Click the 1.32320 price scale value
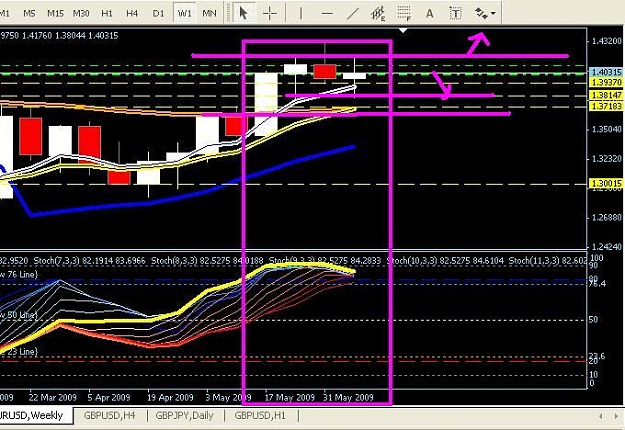 pyautogui.click(x=607, y=159)
